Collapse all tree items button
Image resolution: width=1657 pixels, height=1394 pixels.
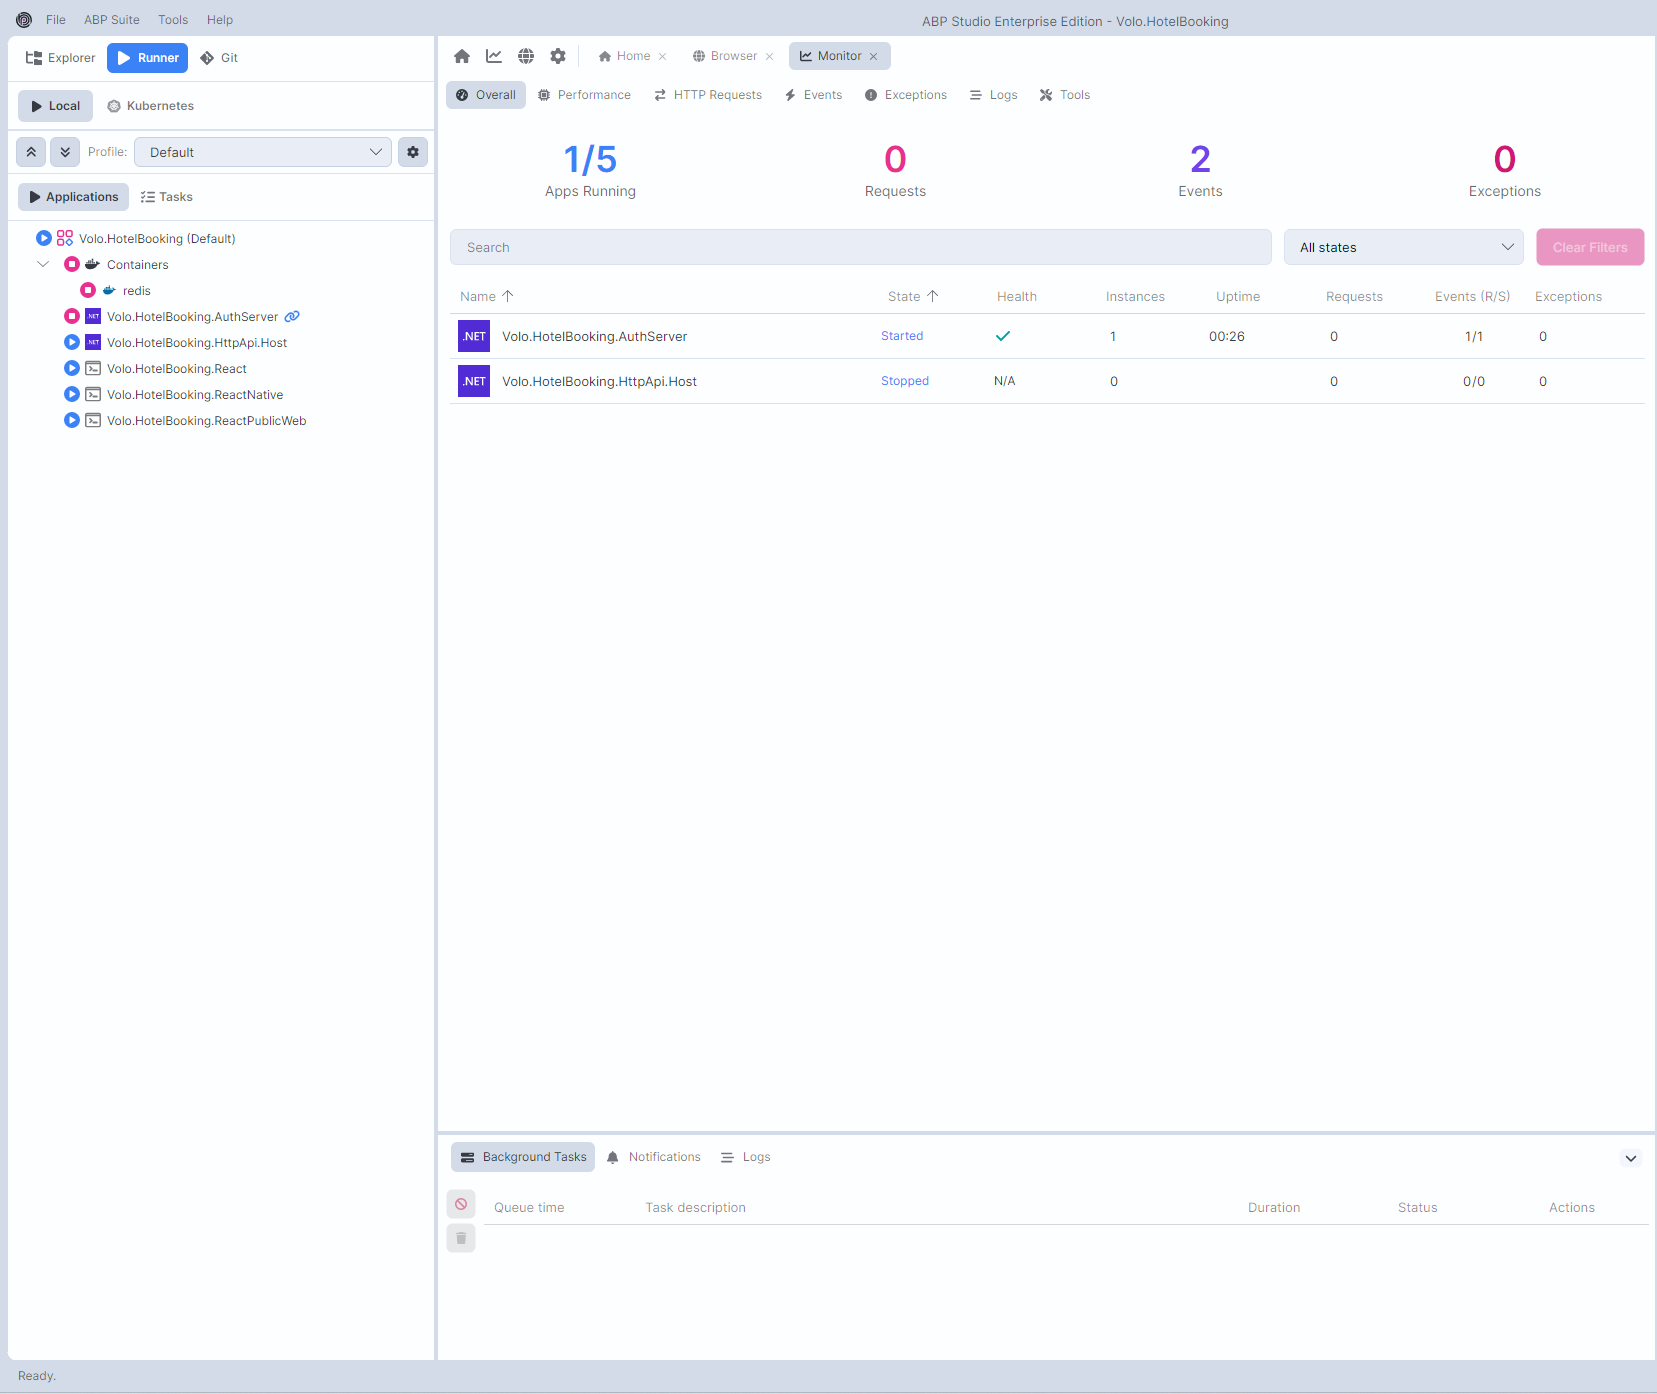[x=31, y=152]
